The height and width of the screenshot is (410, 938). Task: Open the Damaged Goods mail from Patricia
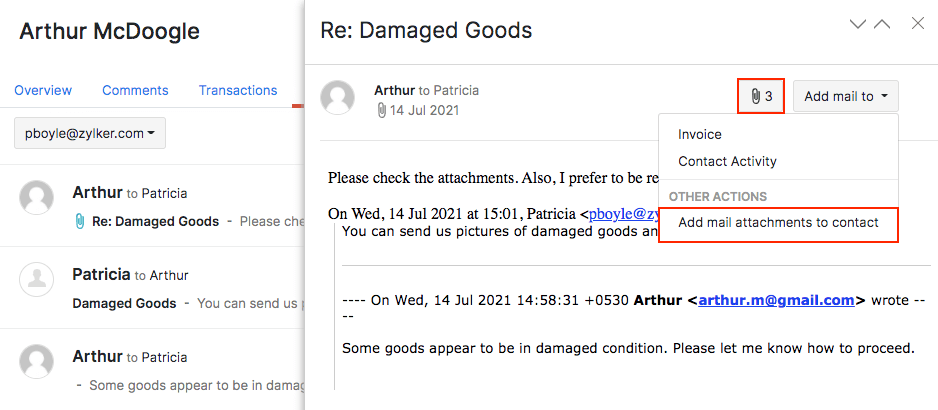(125, 303)
